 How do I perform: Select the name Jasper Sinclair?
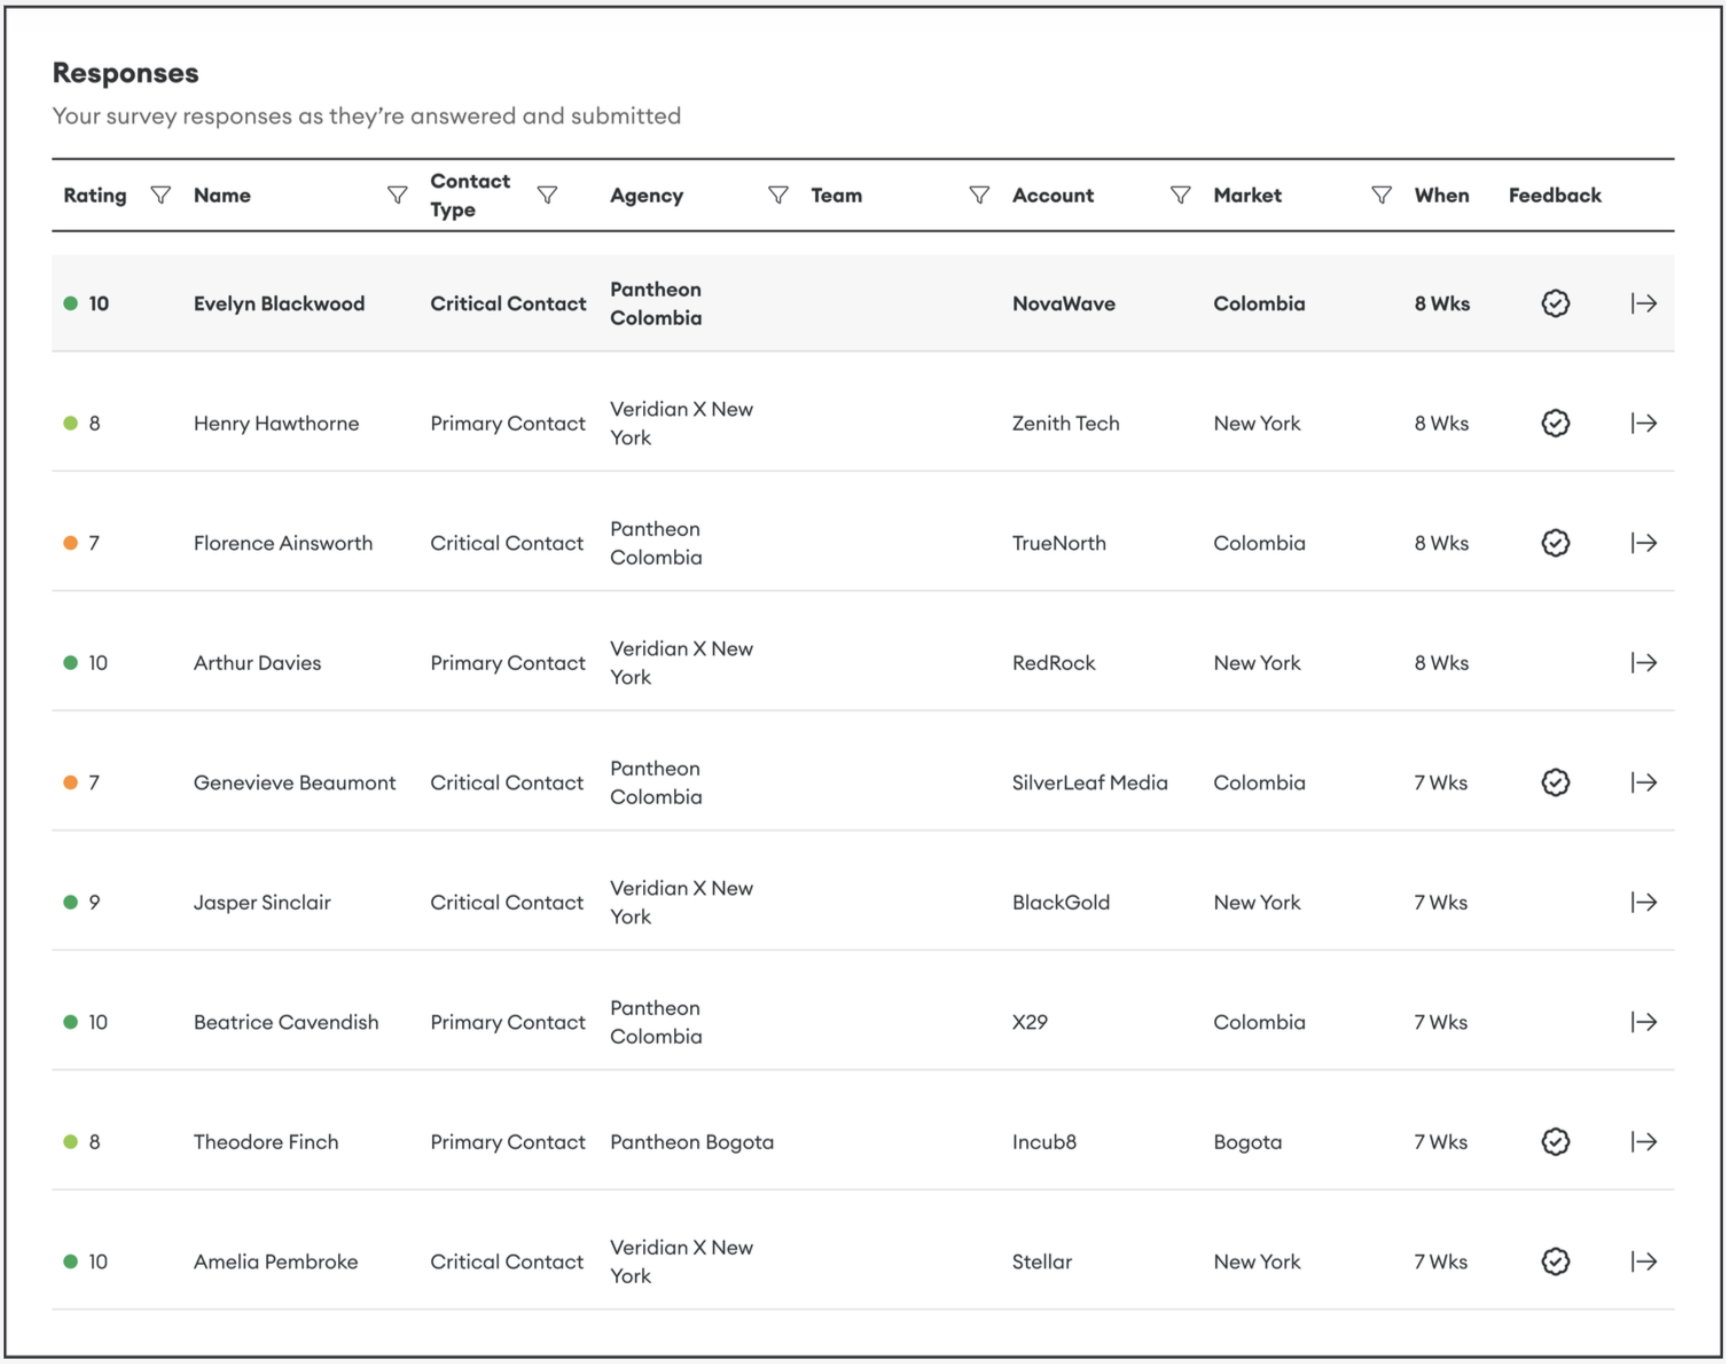point(262,902)
